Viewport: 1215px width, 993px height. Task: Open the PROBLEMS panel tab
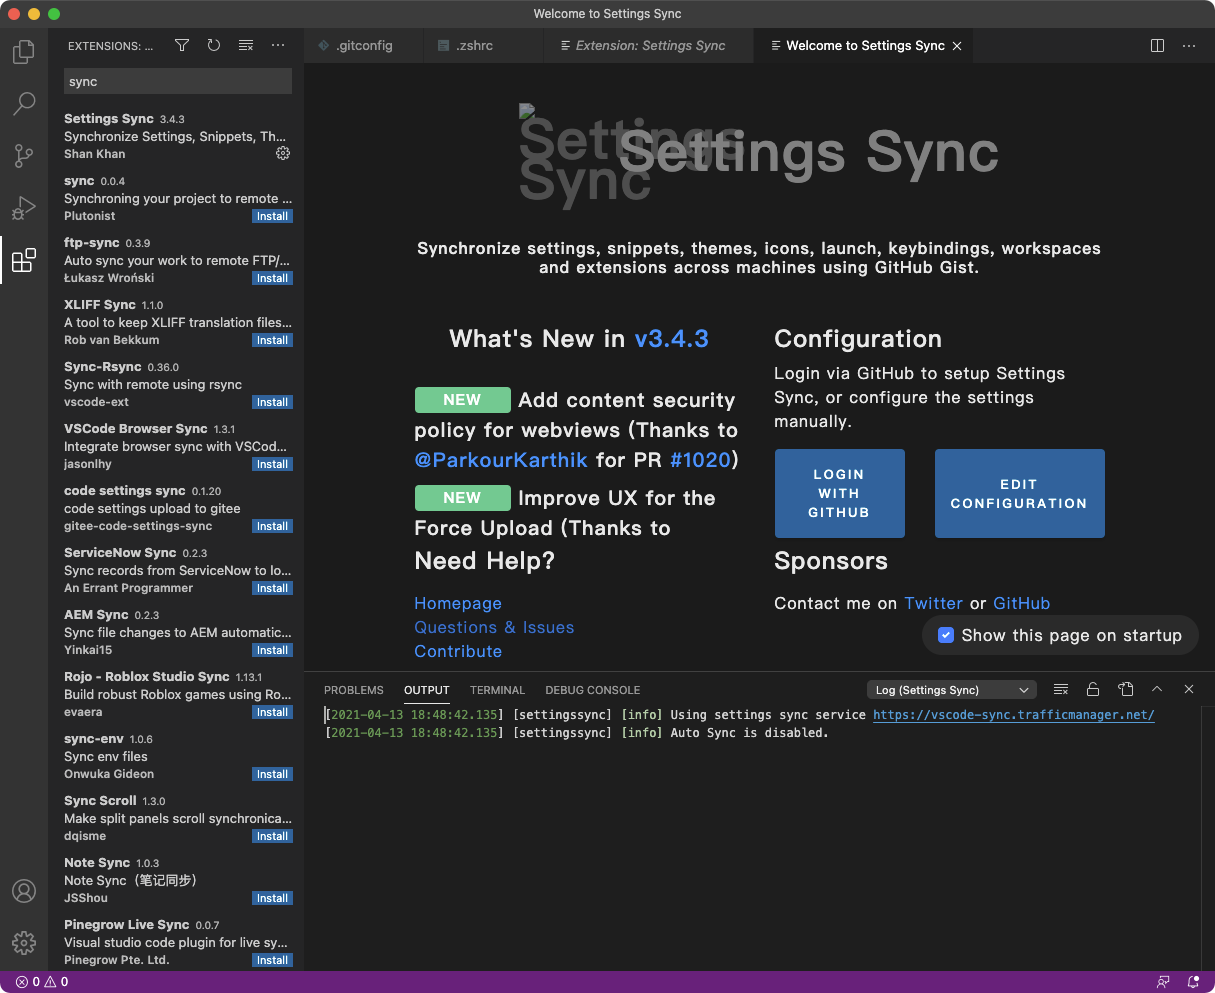(x=354, y=690)
